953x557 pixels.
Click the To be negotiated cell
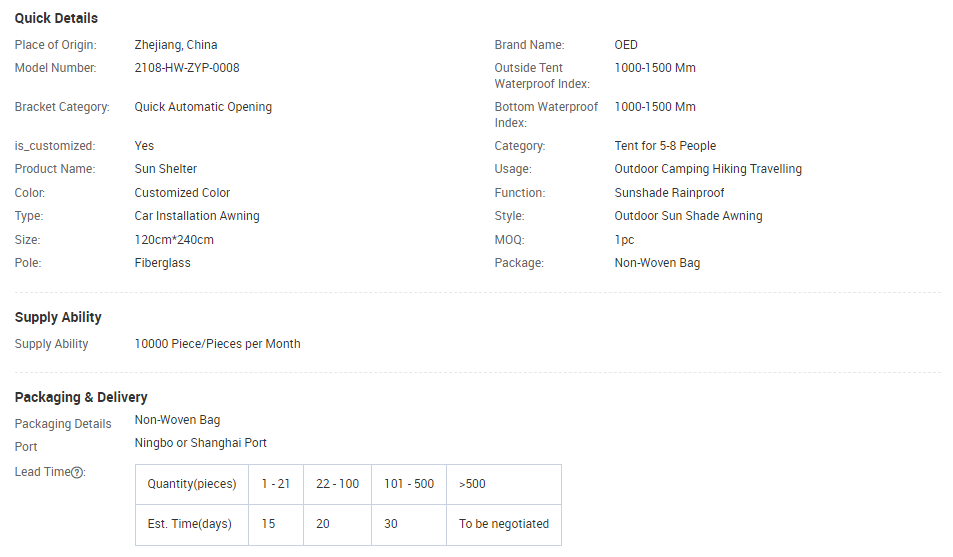tap(504, 524)
